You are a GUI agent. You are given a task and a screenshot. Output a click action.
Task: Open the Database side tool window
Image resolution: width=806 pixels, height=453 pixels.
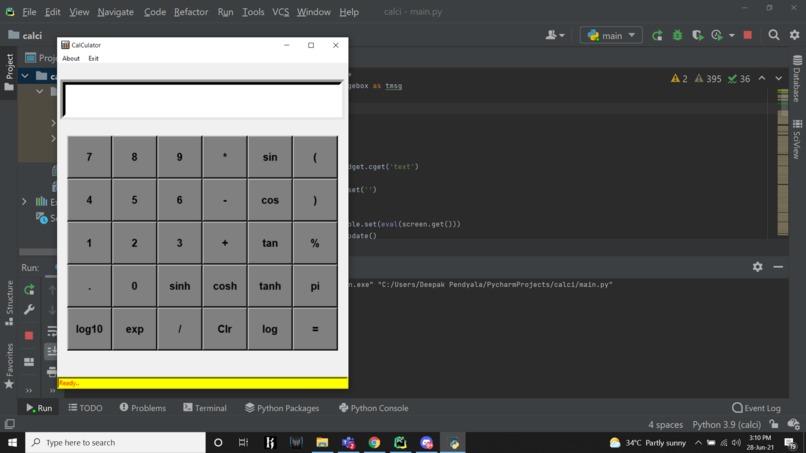797,78
